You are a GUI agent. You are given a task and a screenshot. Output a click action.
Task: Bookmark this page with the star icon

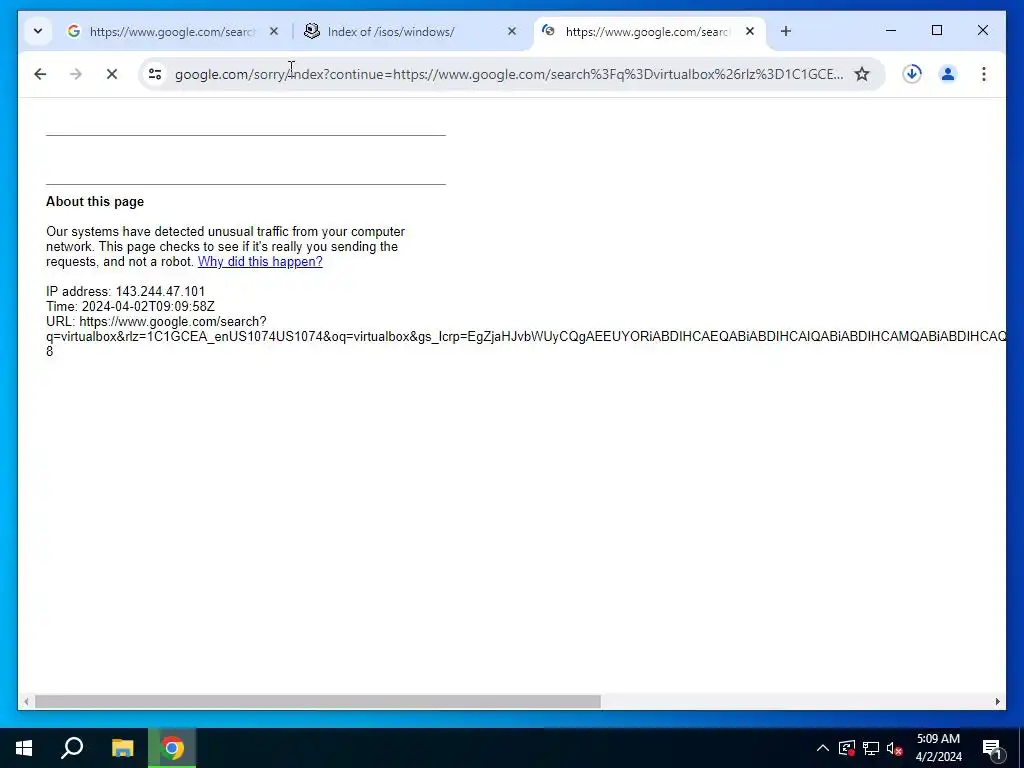pyautogui.click(x=862, y=74)
